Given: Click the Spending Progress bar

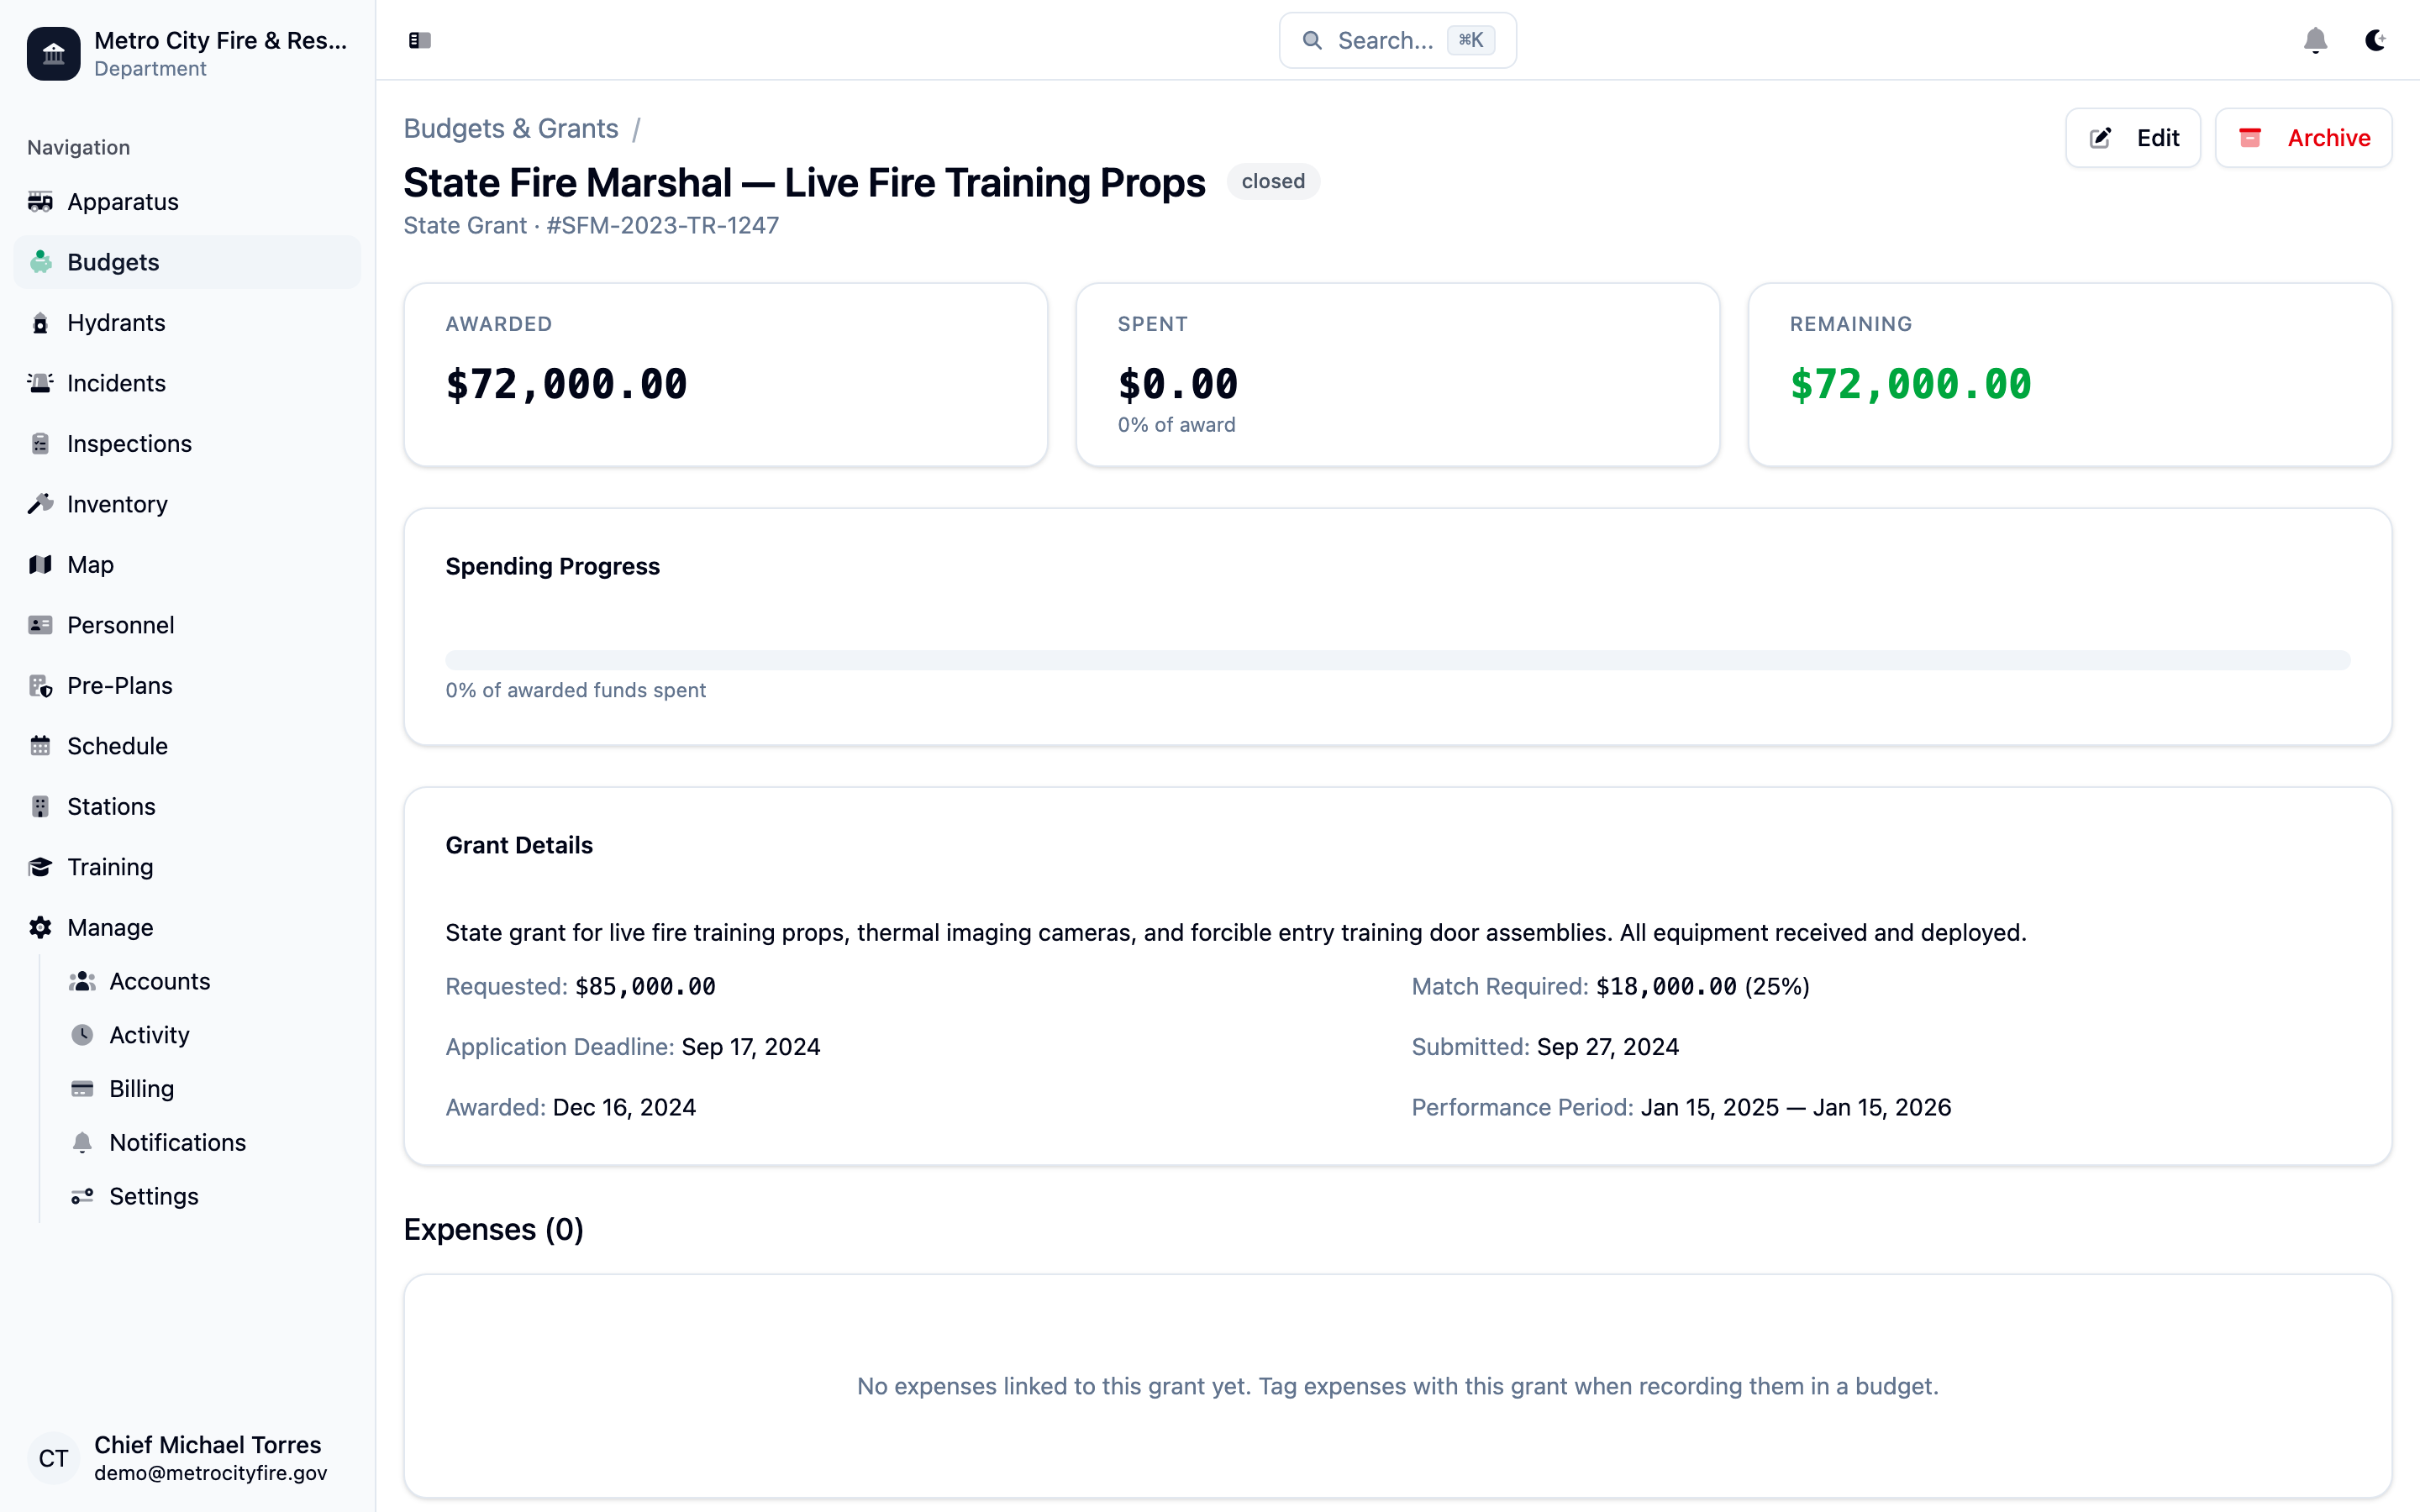Looking at the screenshot, I should pos(1397,660).
